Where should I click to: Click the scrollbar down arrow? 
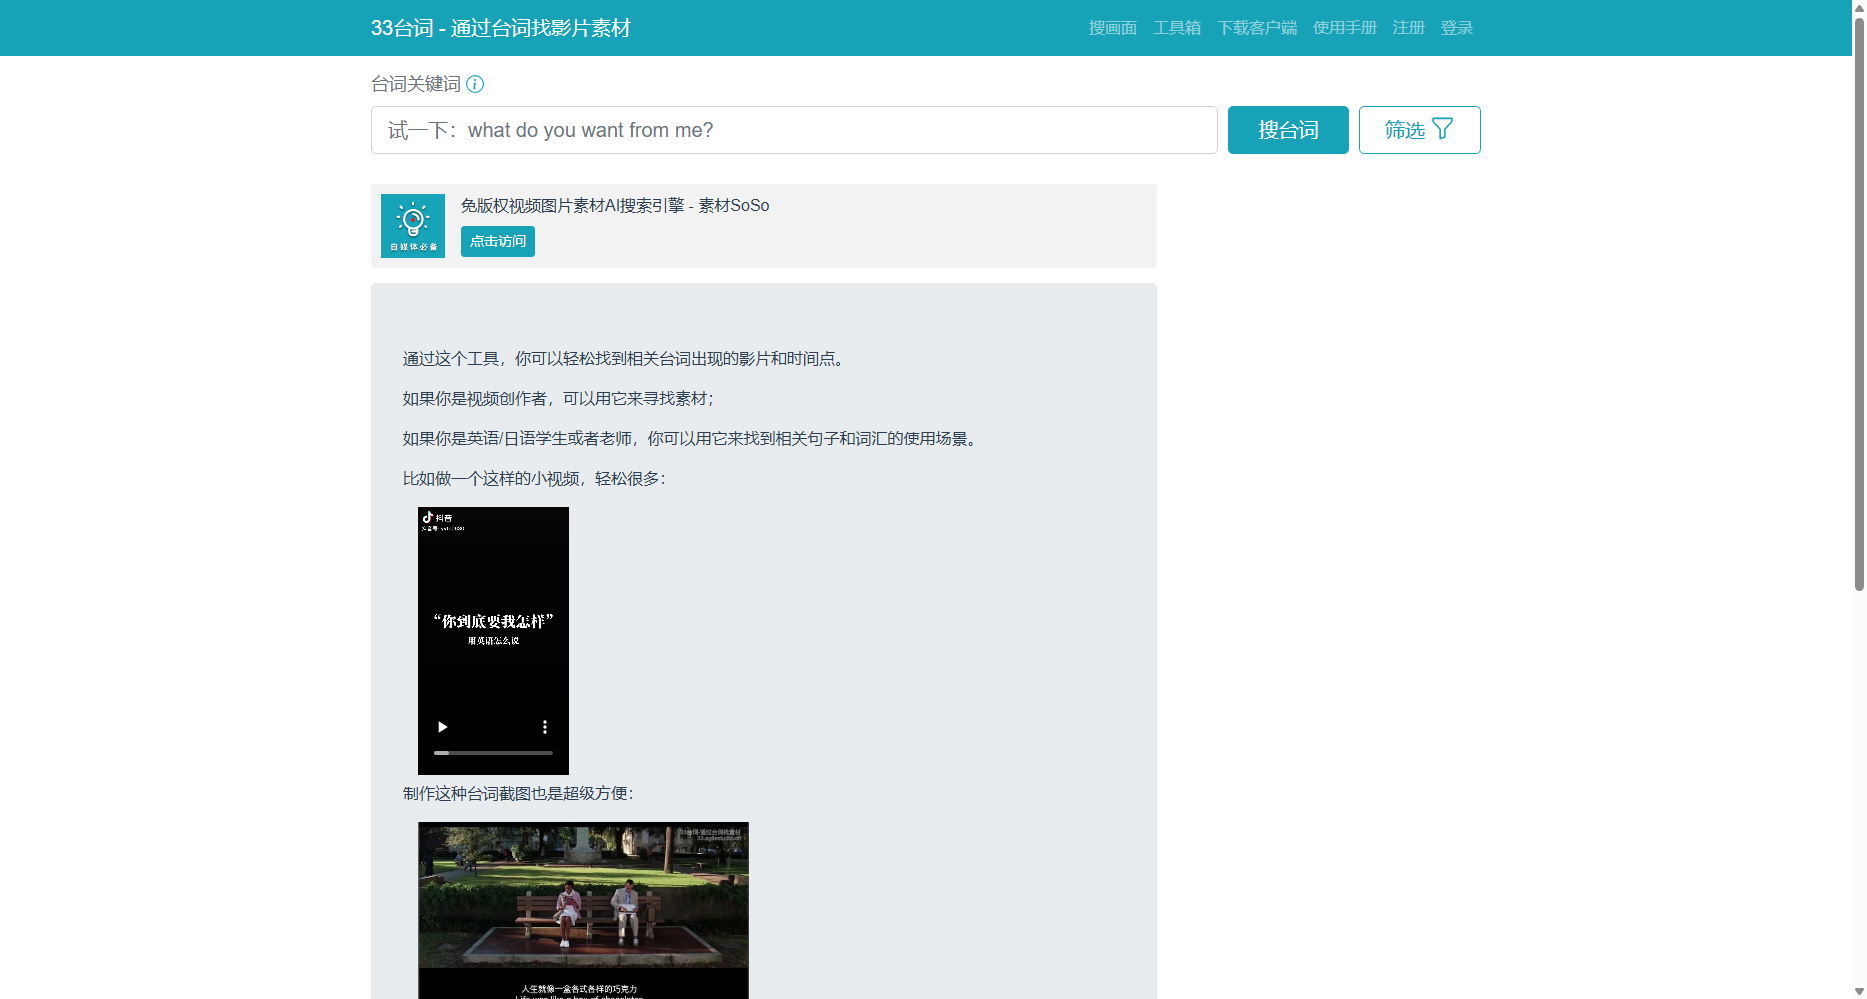[x=1859, y=991]
